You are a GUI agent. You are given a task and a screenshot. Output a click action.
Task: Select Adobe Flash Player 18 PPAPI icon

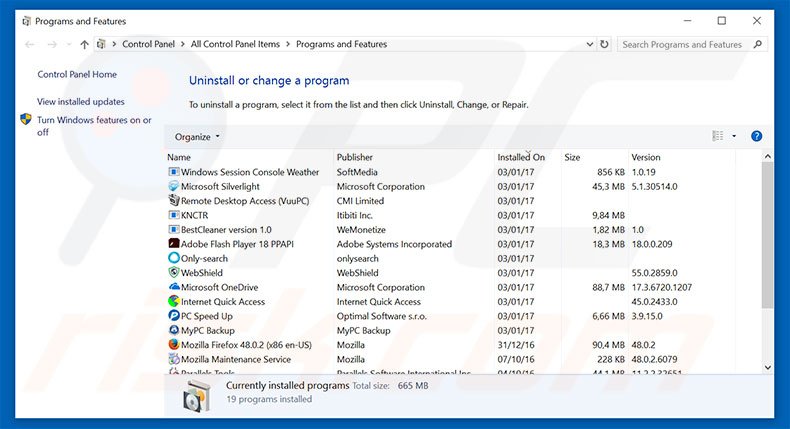tap(174, 244)
